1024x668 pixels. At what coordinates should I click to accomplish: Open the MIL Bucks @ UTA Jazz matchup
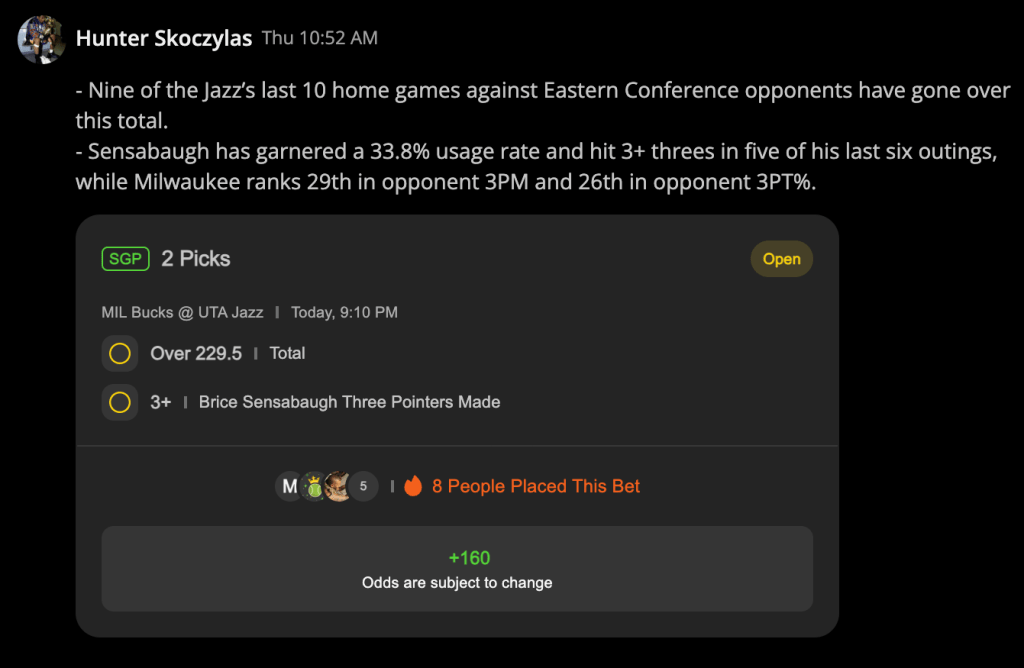coord(182,312)
